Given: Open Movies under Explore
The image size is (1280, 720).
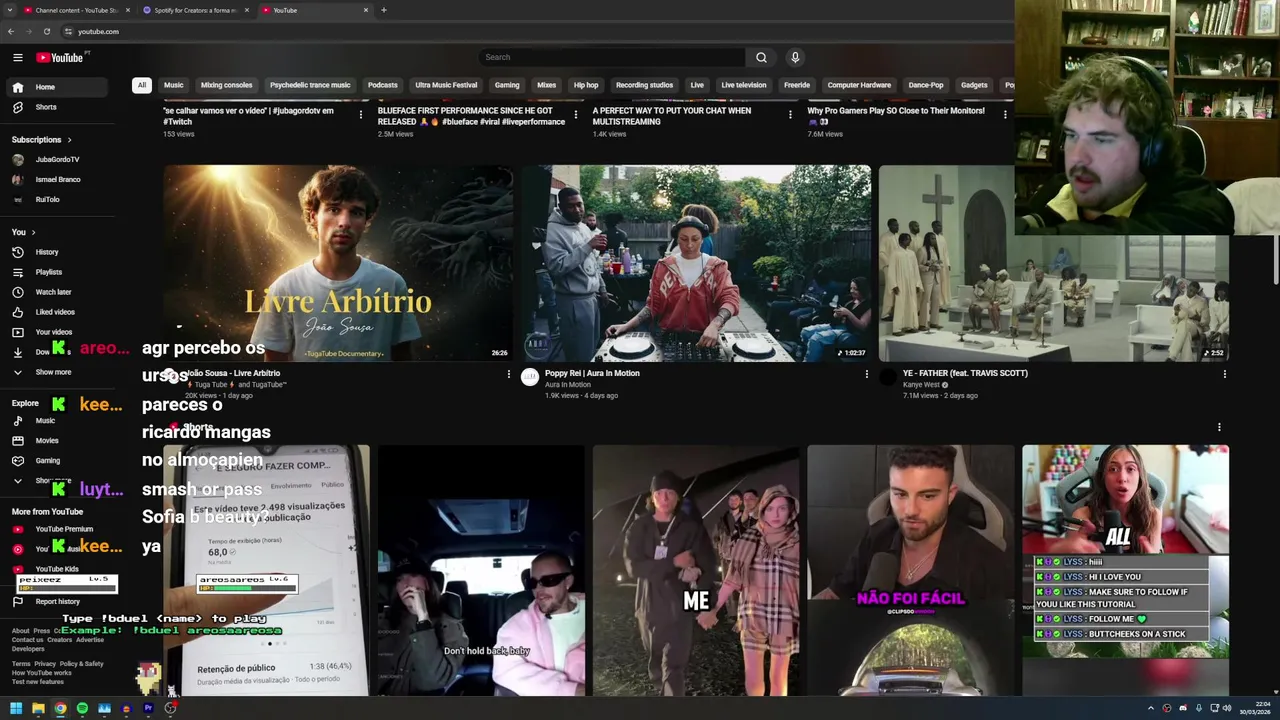Looking at the screenshot, I should 55,440.
